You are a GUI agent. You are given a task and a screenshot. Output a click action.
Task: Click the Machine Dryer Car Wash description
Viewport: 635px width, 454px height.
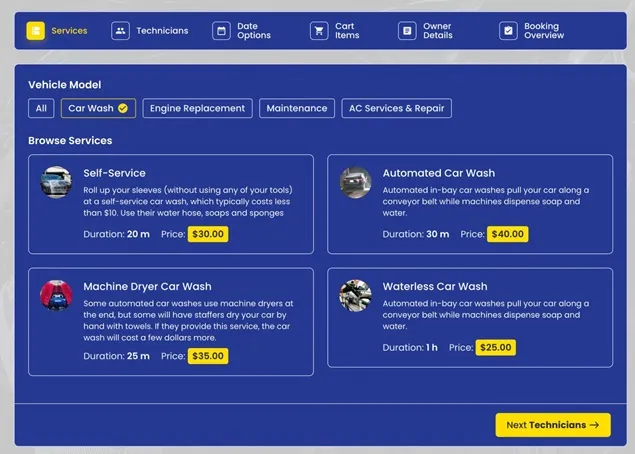[x=188, y=320]
